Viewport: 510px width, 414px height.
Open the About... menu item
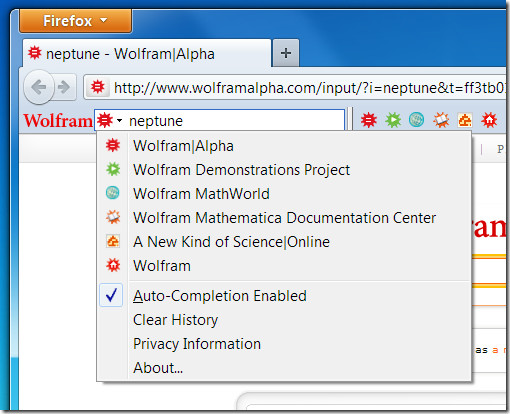pyautogui.click(x=284, y=368)
